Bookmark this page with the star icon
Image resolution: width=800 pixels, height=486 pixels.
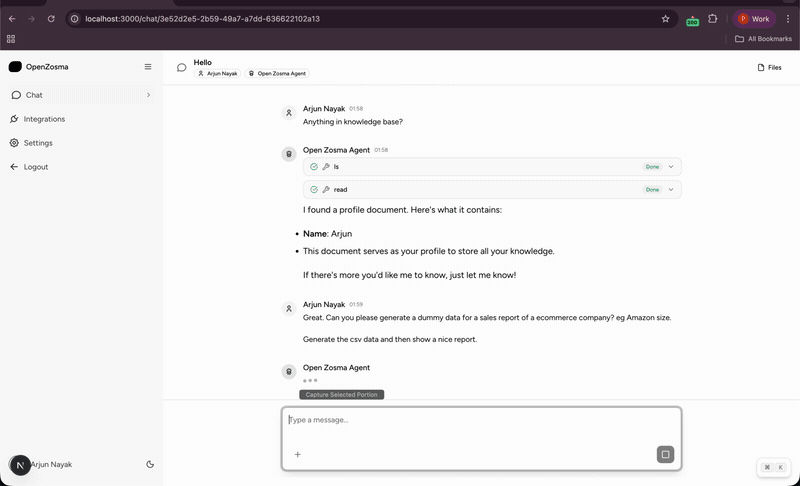point(666,19)
